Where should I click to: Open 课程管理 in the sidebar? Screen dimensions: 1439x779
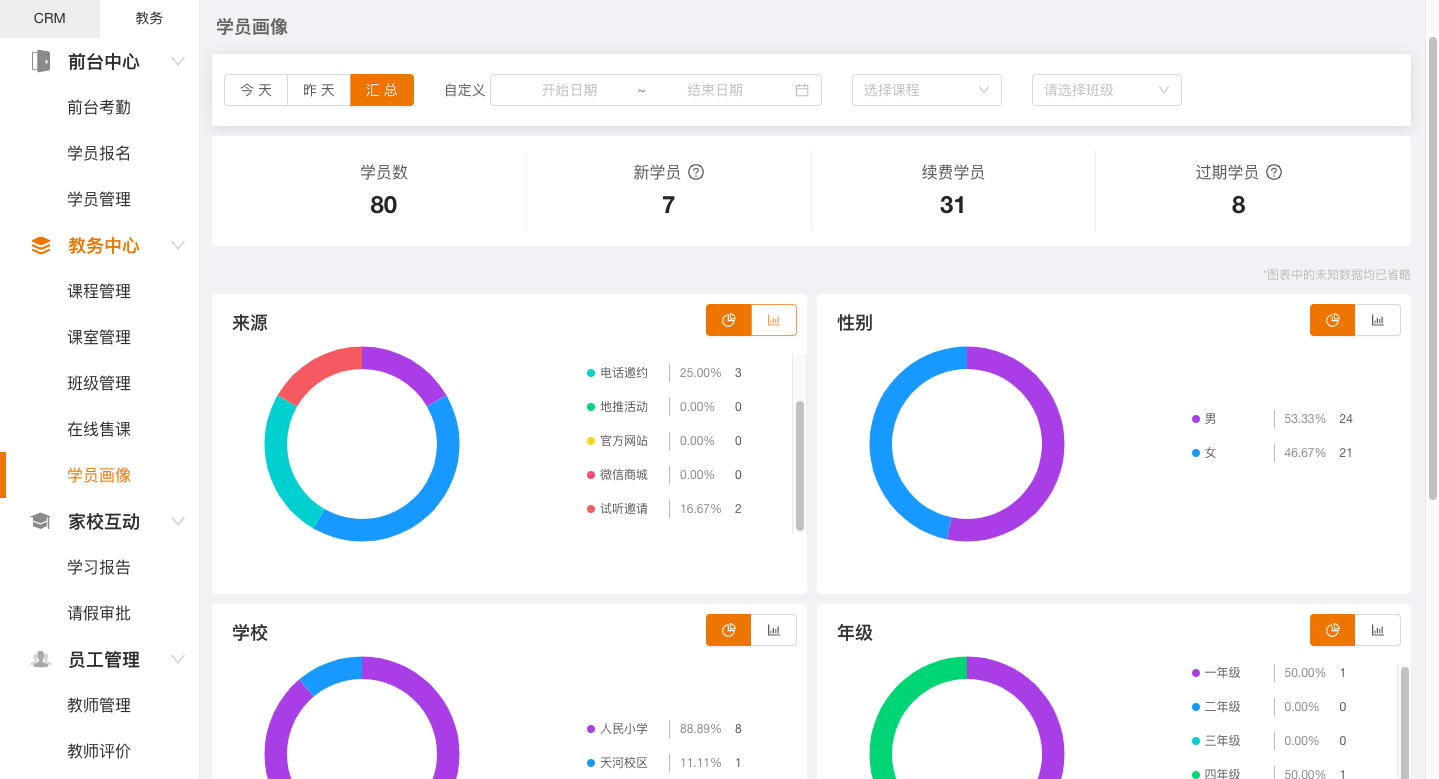click(x=99, y=292)
